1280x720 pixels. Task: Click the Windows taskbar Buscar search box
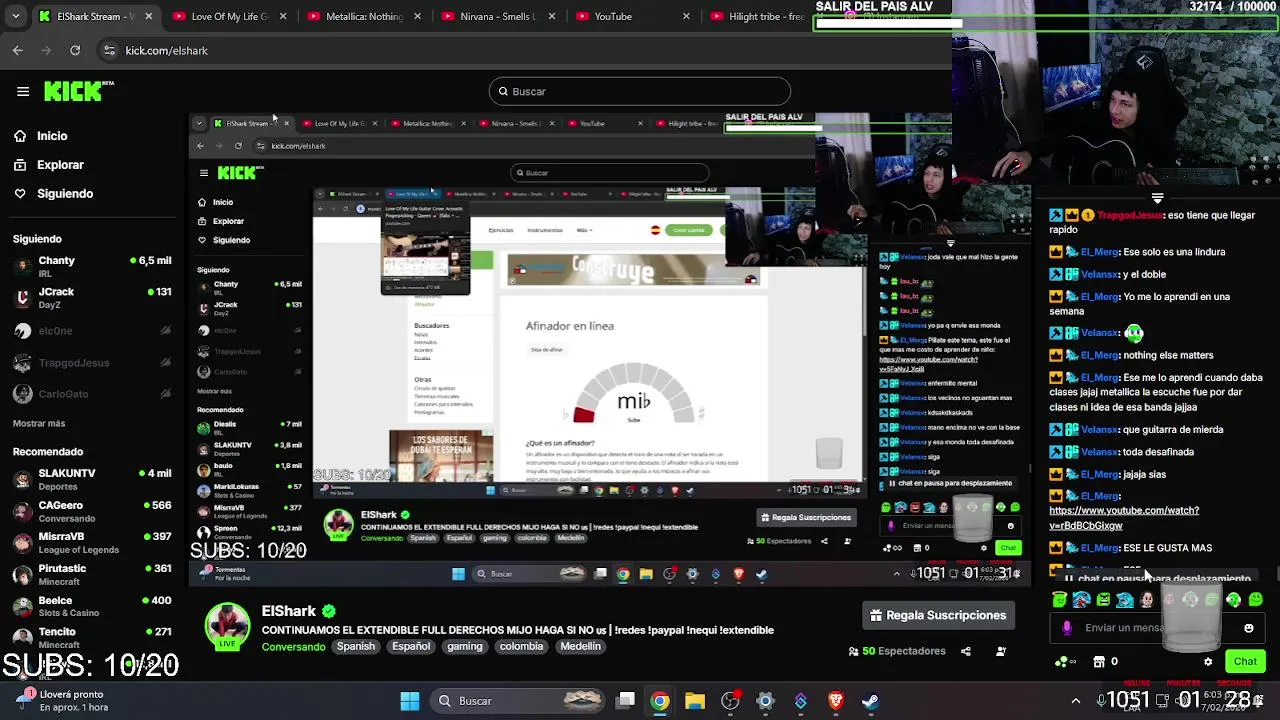pyautogui.click(x=520, y=701)
